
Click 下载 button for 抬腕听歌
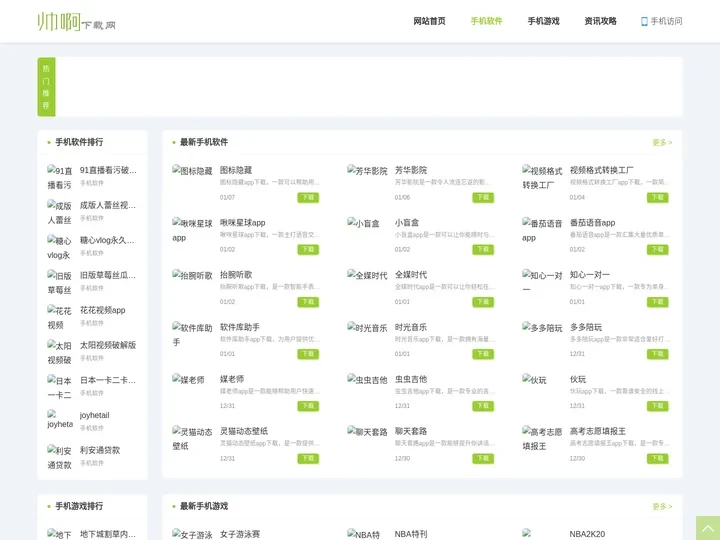[308, 302]
